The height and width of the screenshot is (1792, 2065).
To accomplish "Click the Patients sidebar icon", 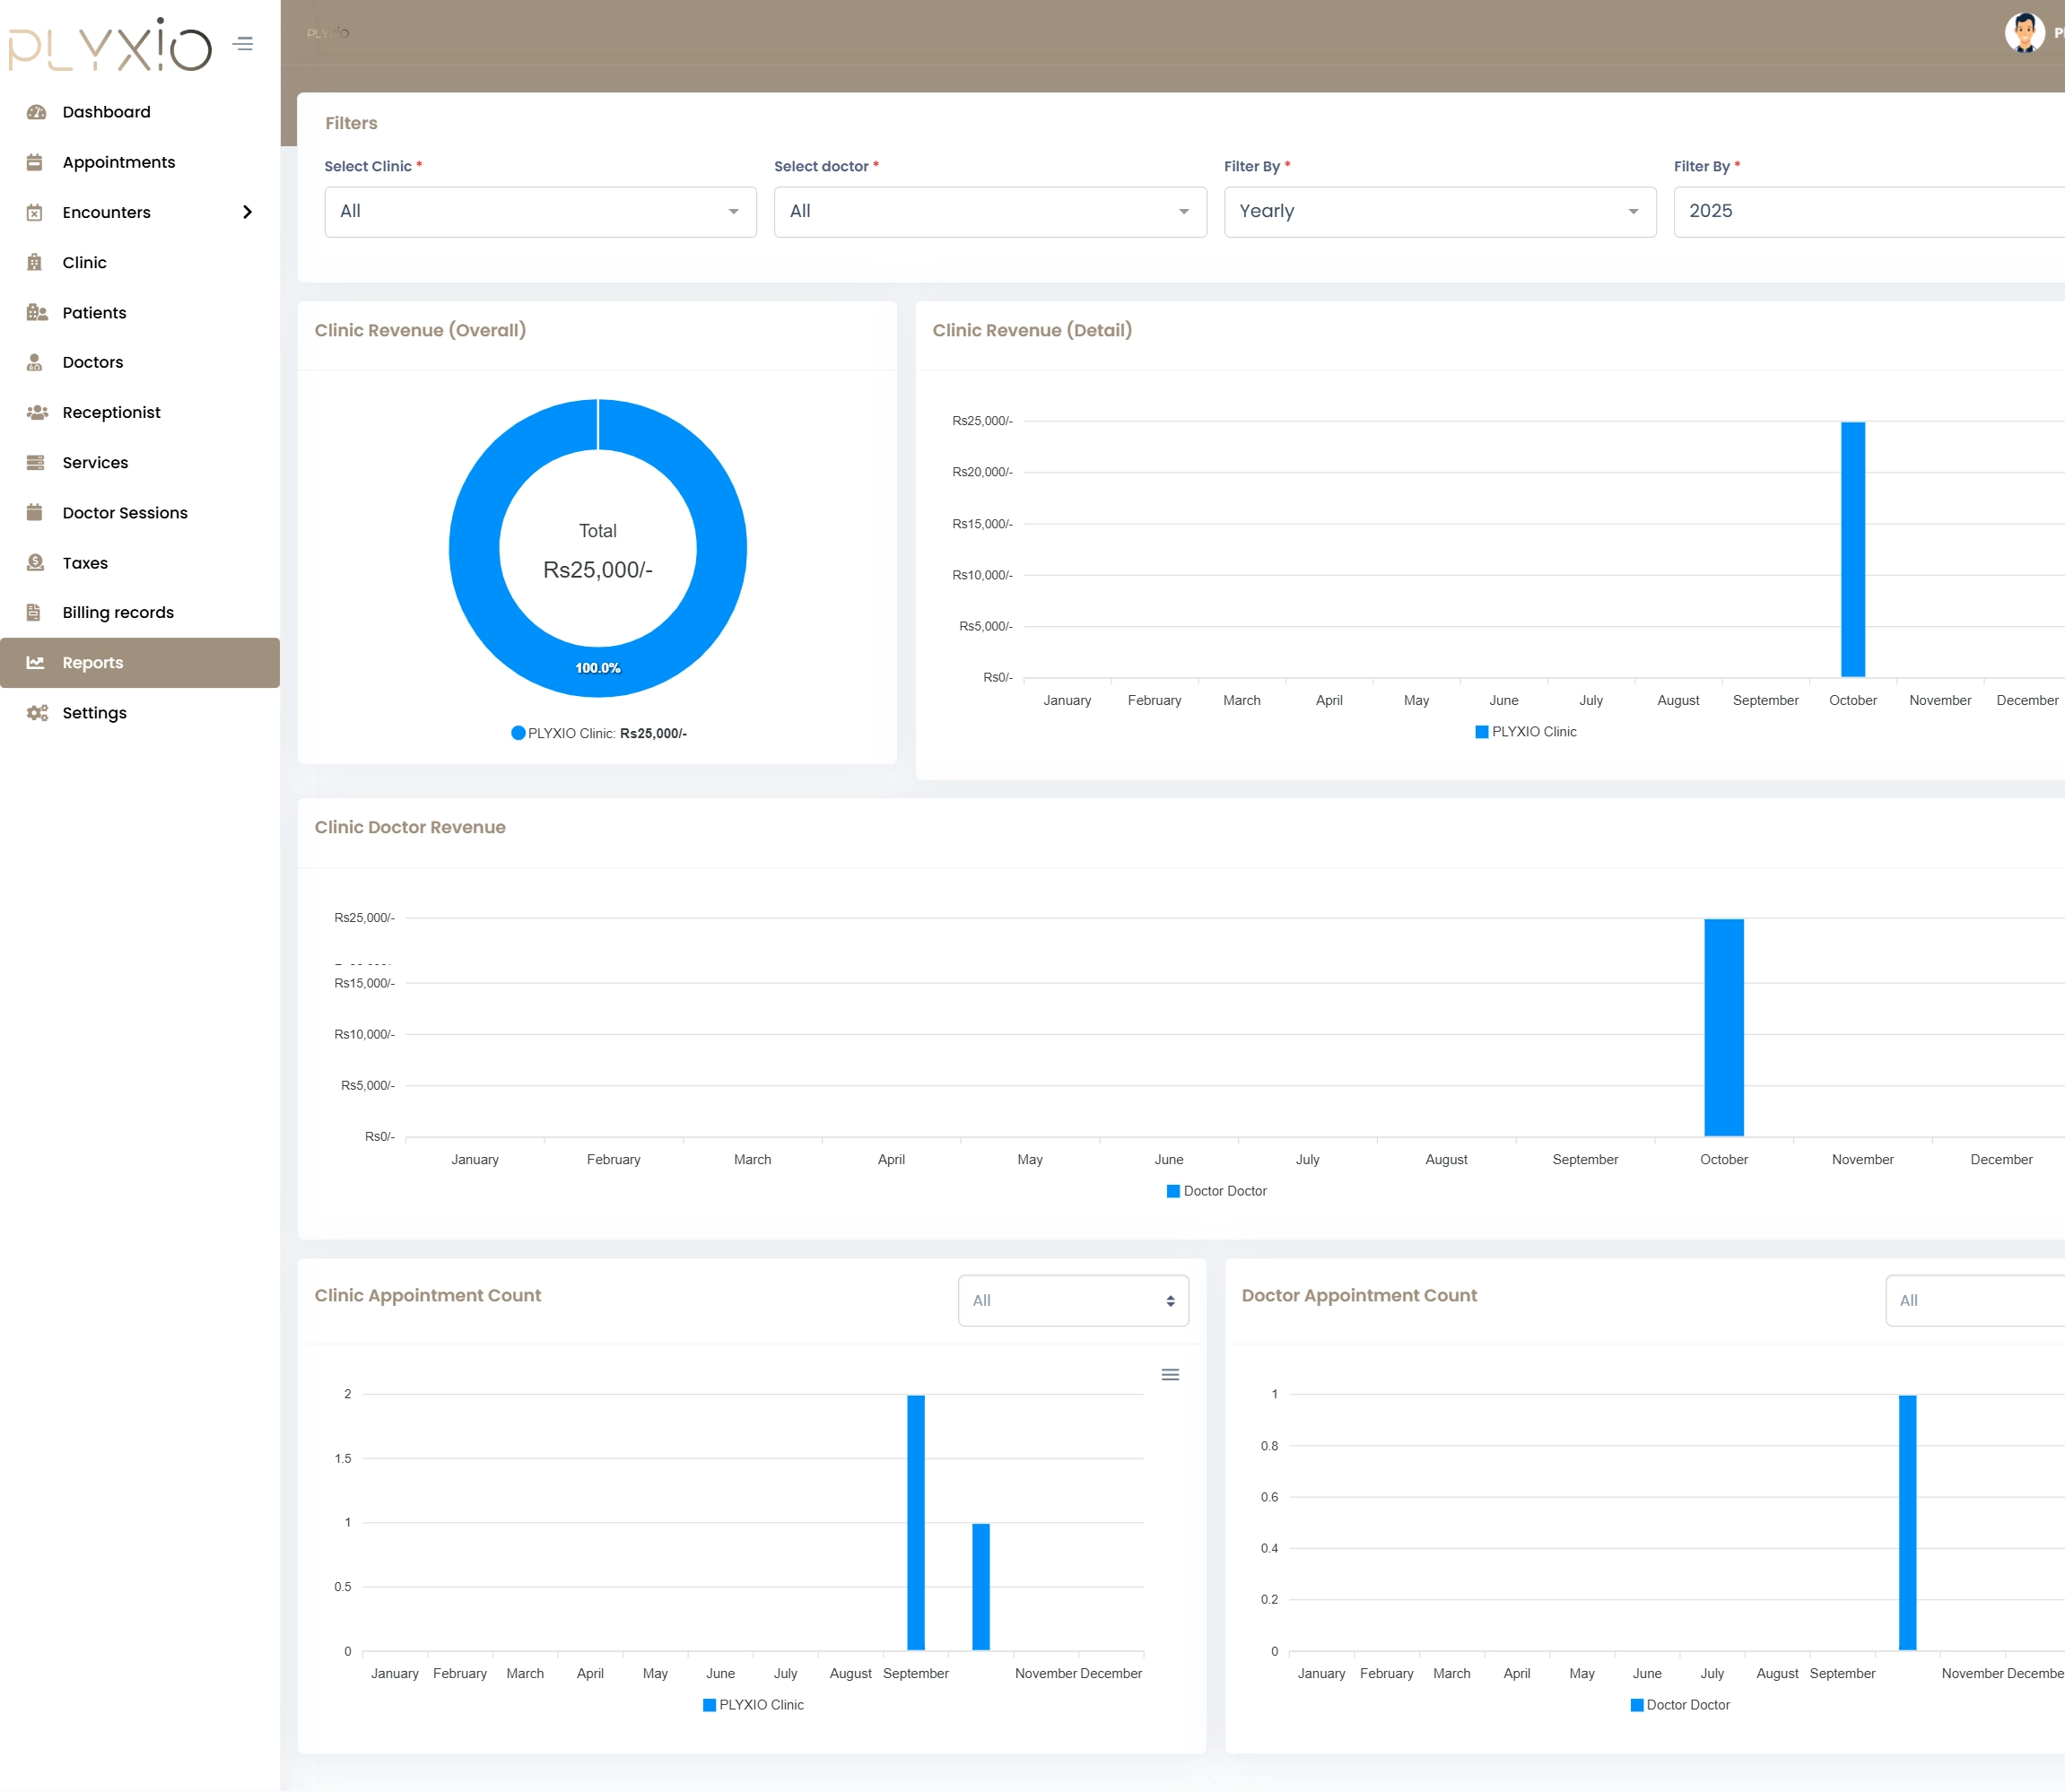I will 36,312.
